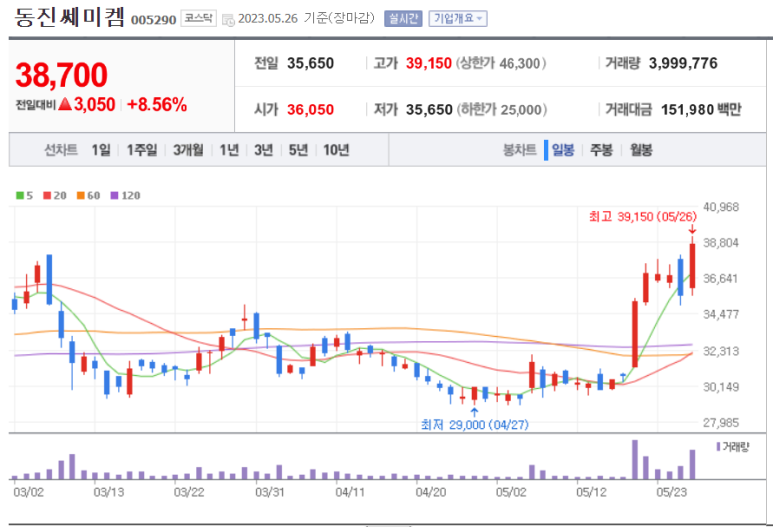773x527 pixels.
Task: Open the 기업개요 dropdown
Action: 457,19
